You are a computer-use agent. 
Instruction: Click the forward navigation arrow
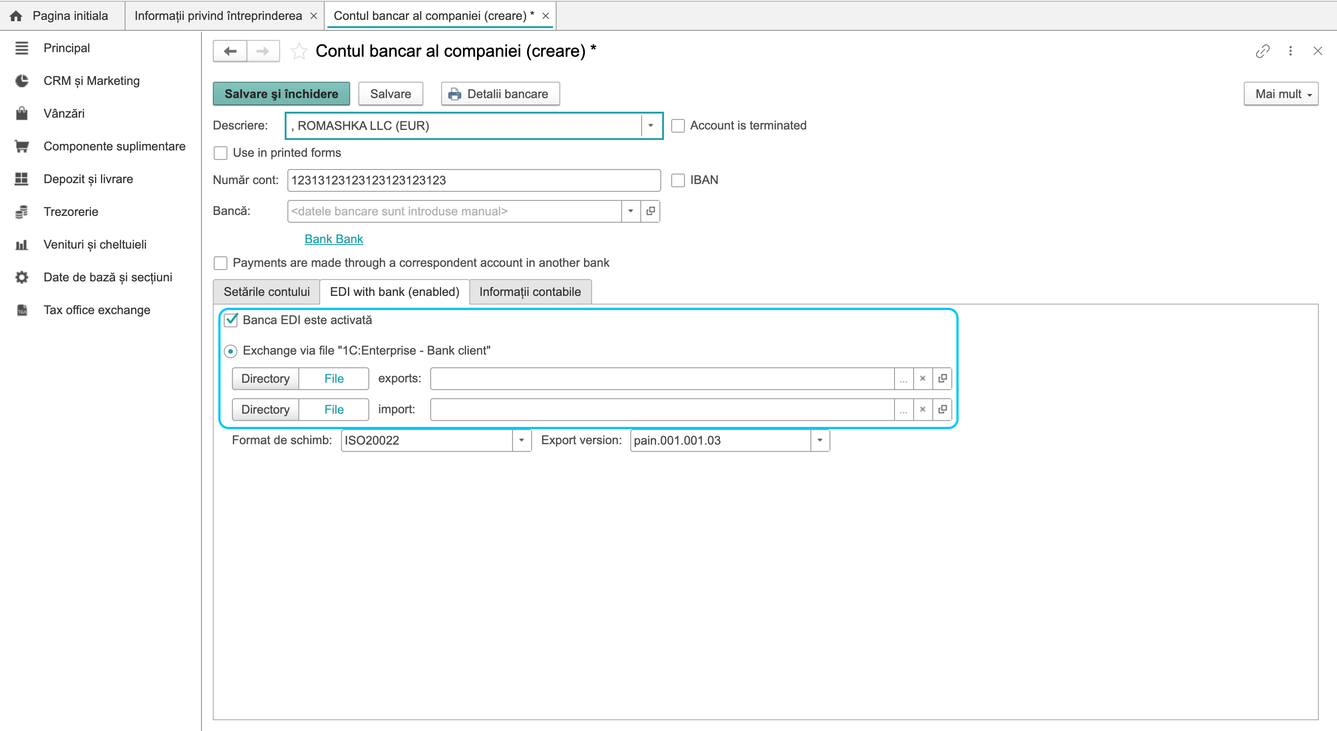(263, 51)
